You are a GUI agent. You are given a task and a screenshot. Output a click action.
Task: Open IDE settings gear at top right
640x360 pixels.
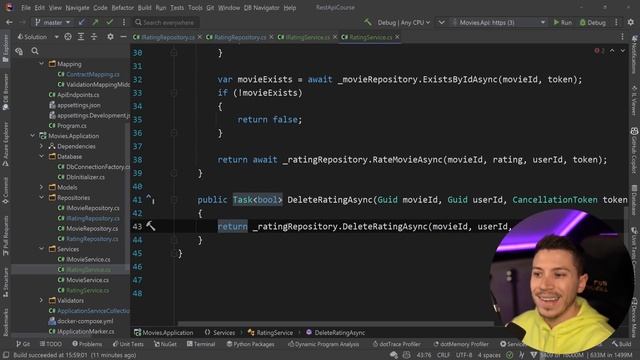631,22
